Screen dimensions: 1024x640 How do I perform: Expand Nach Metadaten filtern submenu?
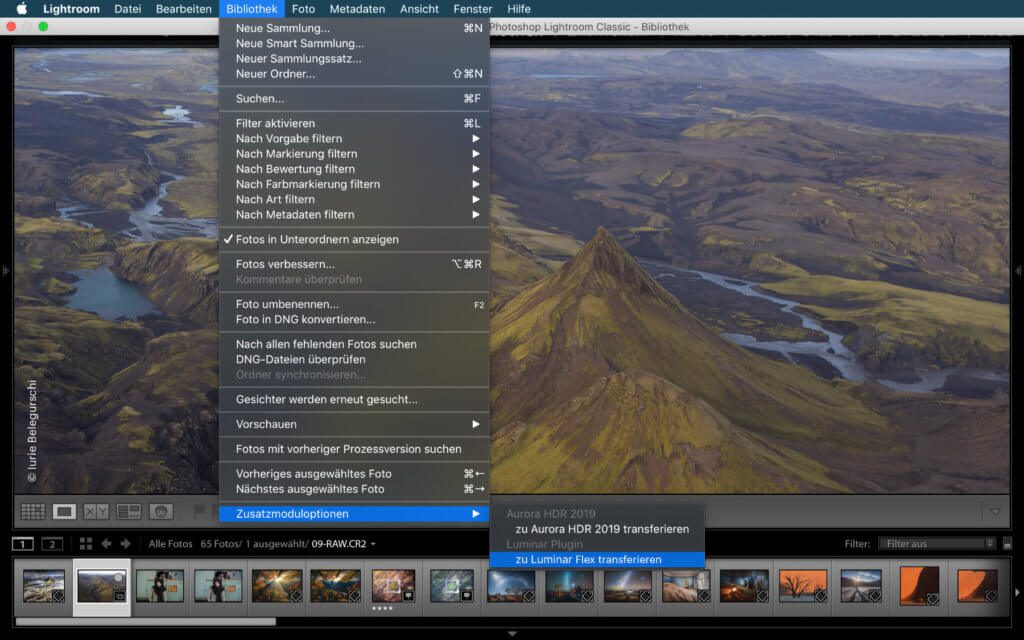point(355,214)
